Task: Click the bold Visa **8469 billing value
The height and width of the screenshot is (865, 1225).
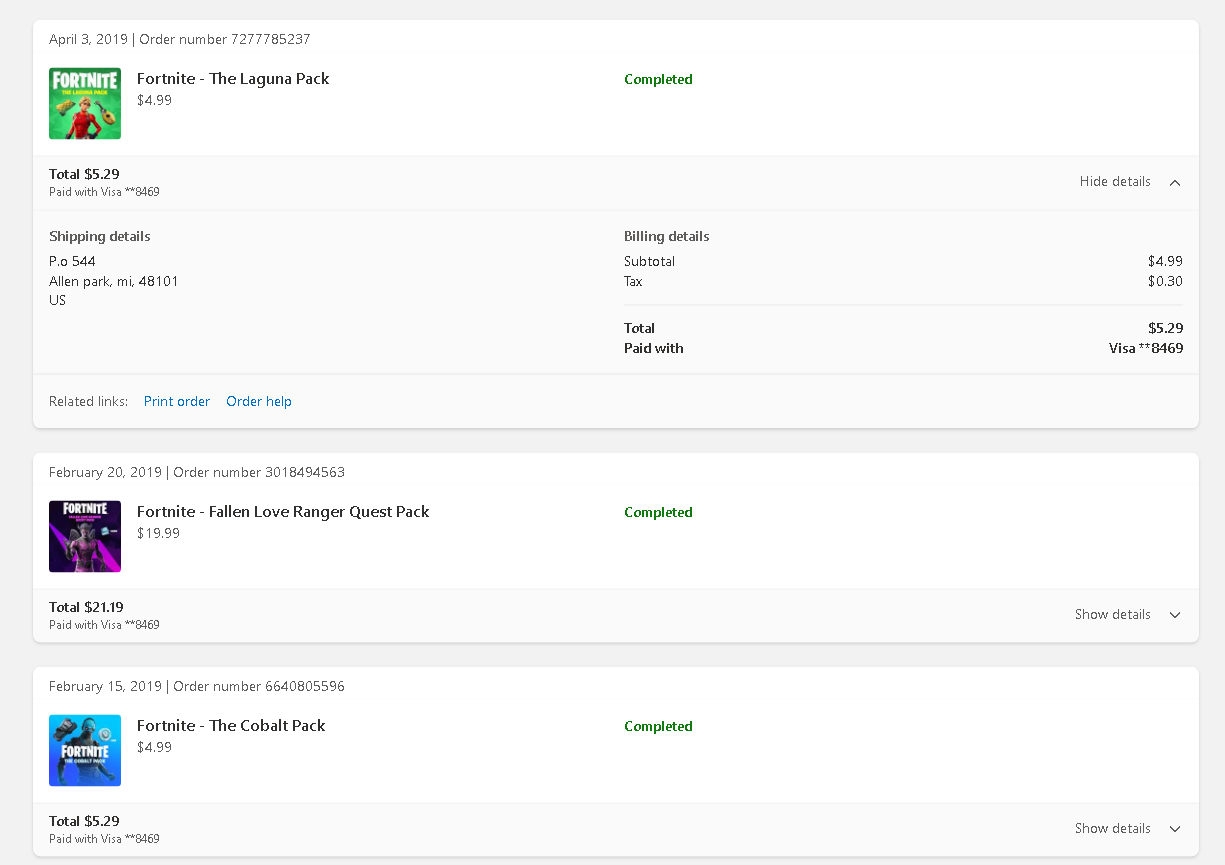Action: click(1146, 349)
